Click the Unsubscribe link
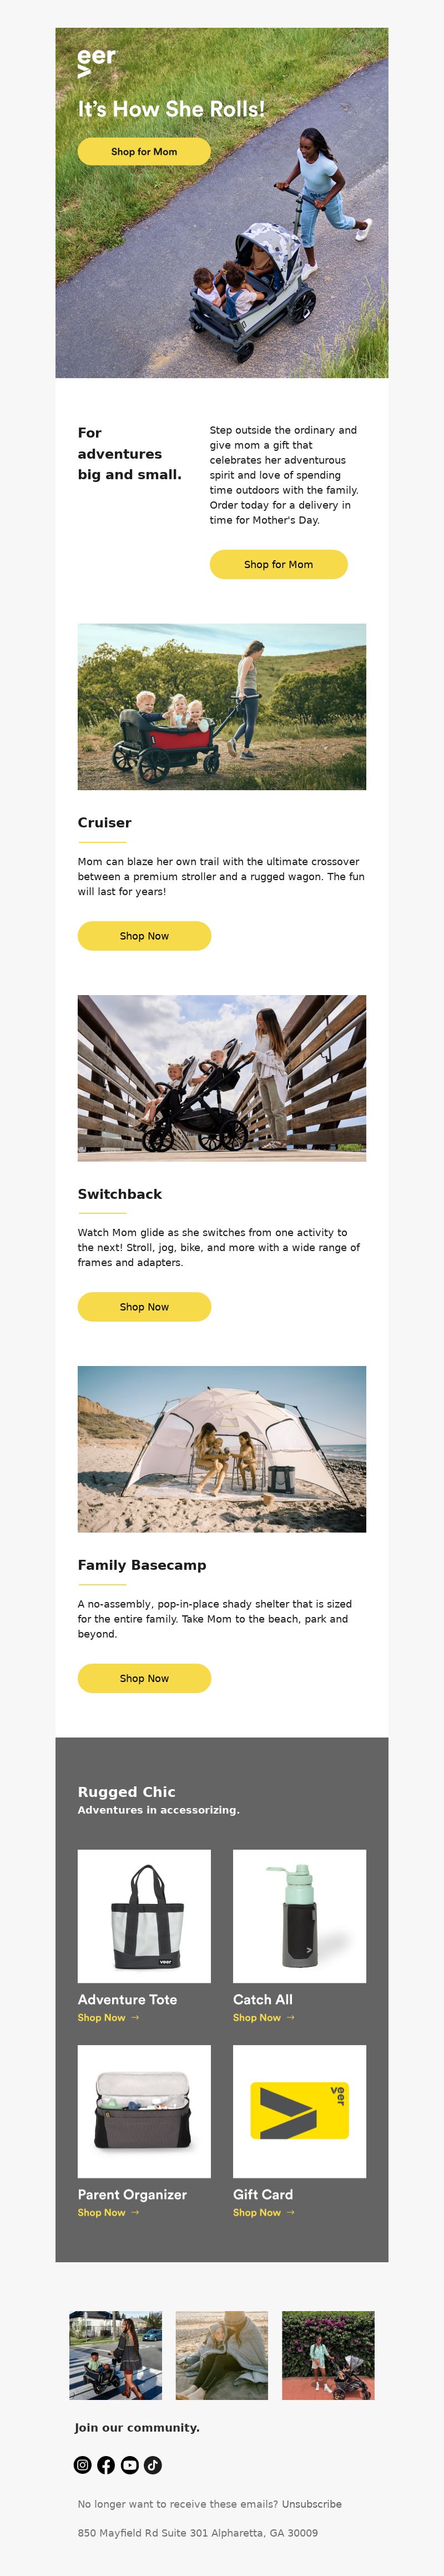The image size is (444, 2576). [x=312, y=2504]
